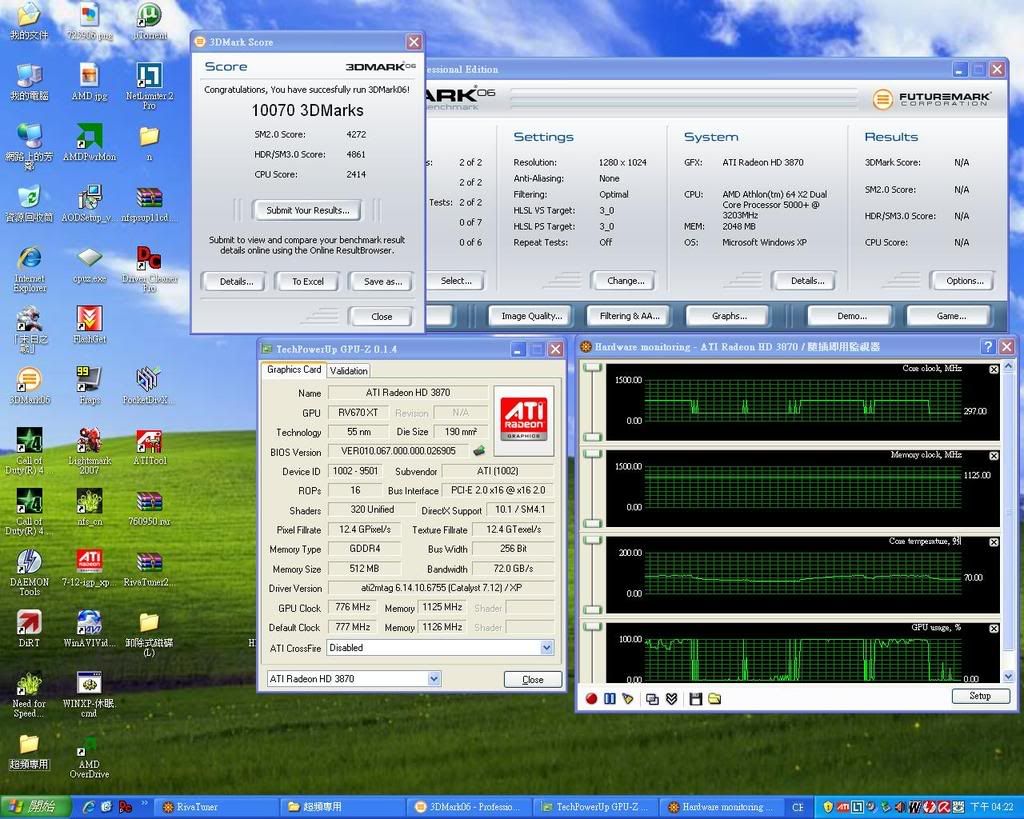Click the save floppy icon in Hardware monitoring
This screenshot has height=819, width=1024.
click(696, 699)
